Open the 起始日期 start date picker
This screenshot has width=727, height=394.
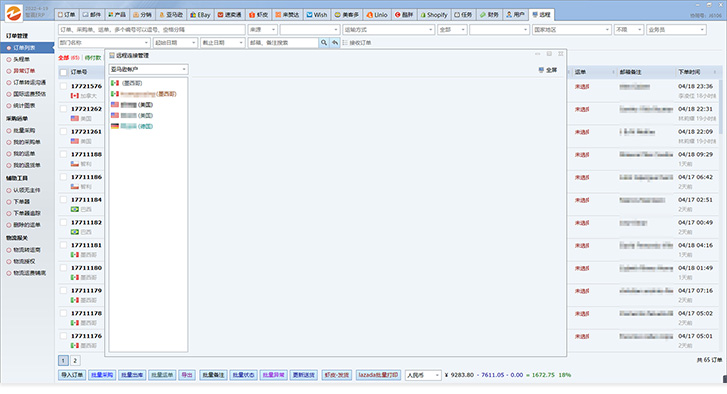pyautogui.click(x=175, y=43)
